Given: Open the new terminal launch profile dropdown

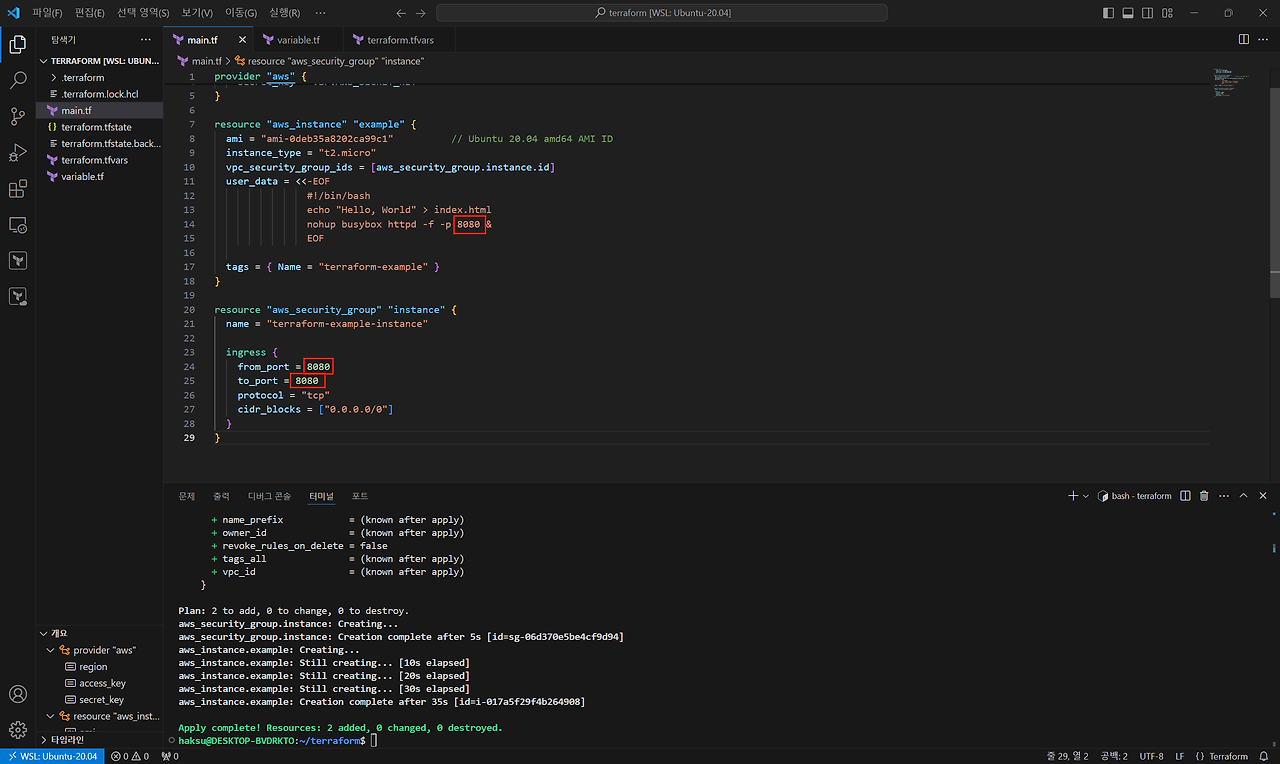Looking at the screenshot, I should [x=1086, y=496].
